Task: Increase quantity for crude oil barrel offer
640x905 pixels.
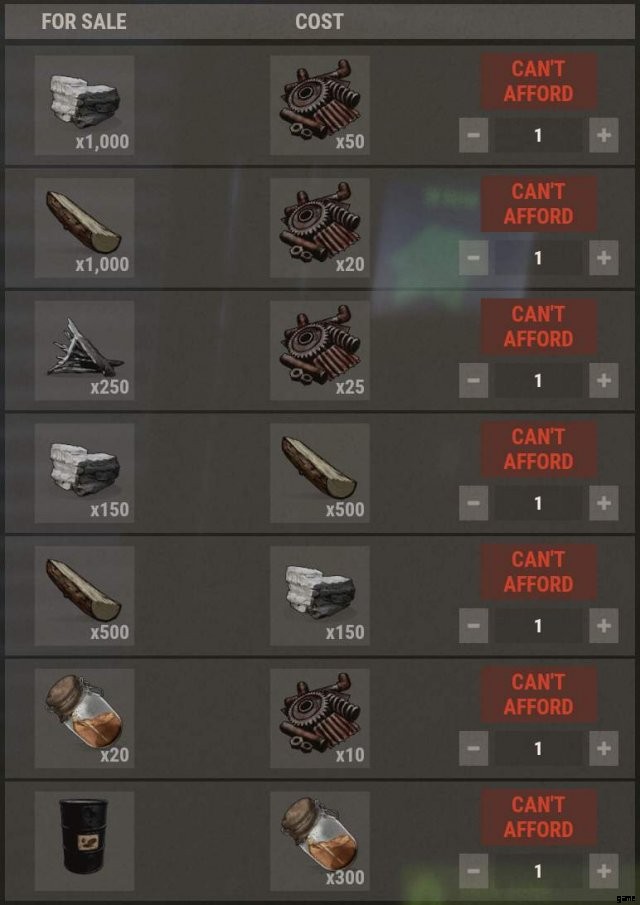Action: (x=604, y=871)
